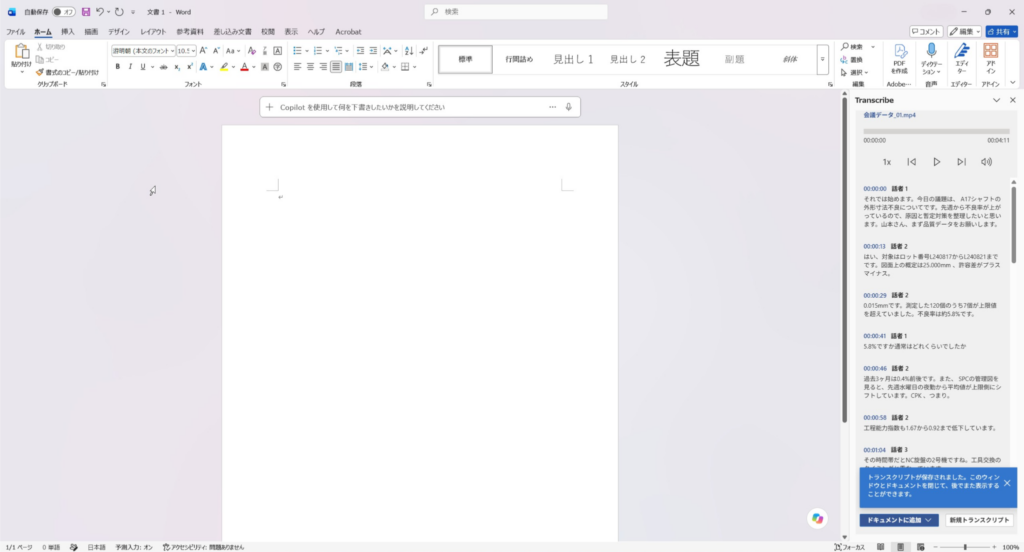Toggle Focus mode (フォーカス) in status bar
Viewport: 1024px width, 552px height.
[x=849, y=547]
